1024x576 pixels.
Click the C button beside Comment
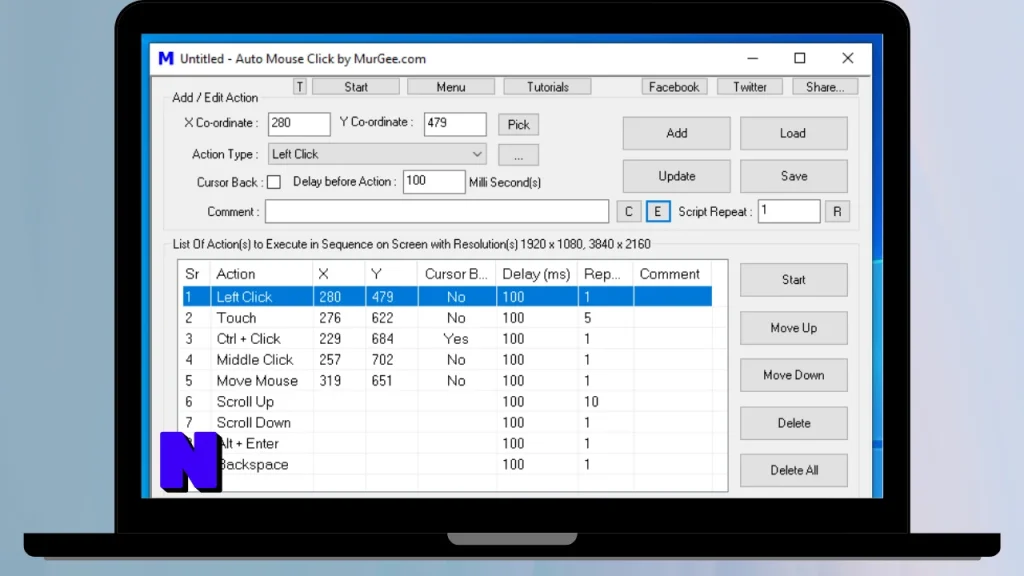(628, 212)
